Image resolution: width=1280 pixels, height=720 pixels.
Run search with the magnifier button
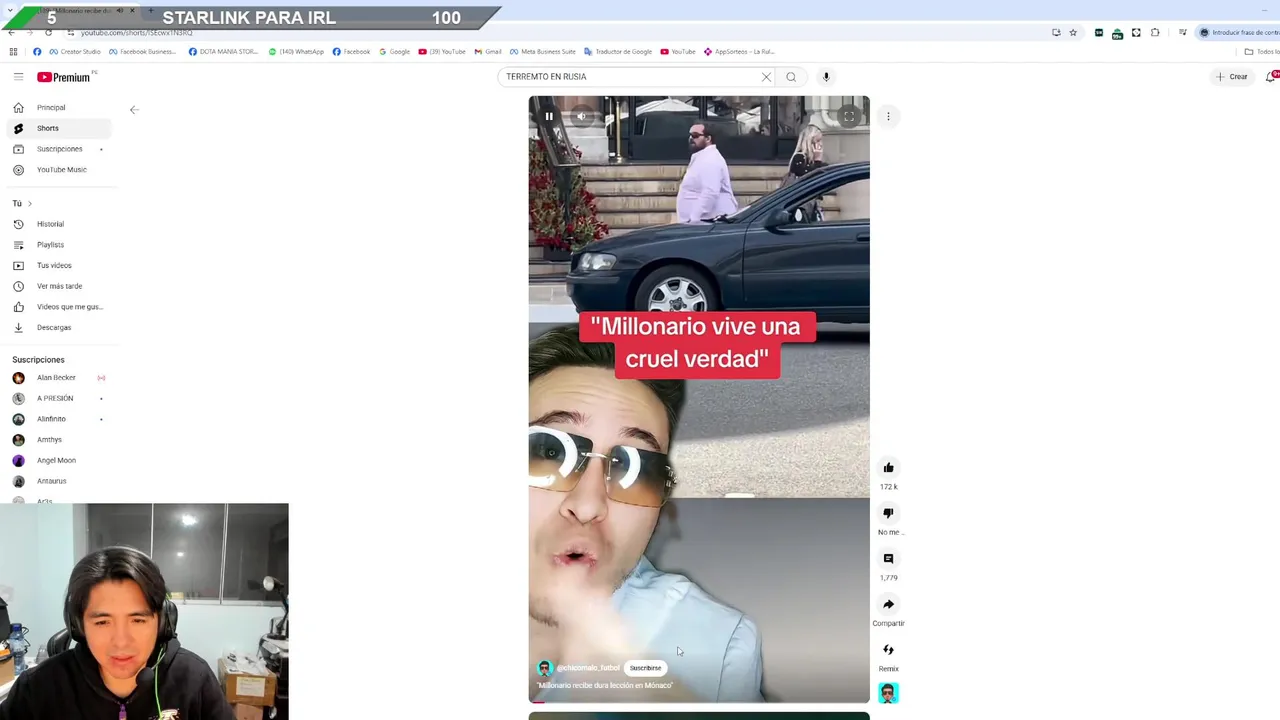pos(791,77)
